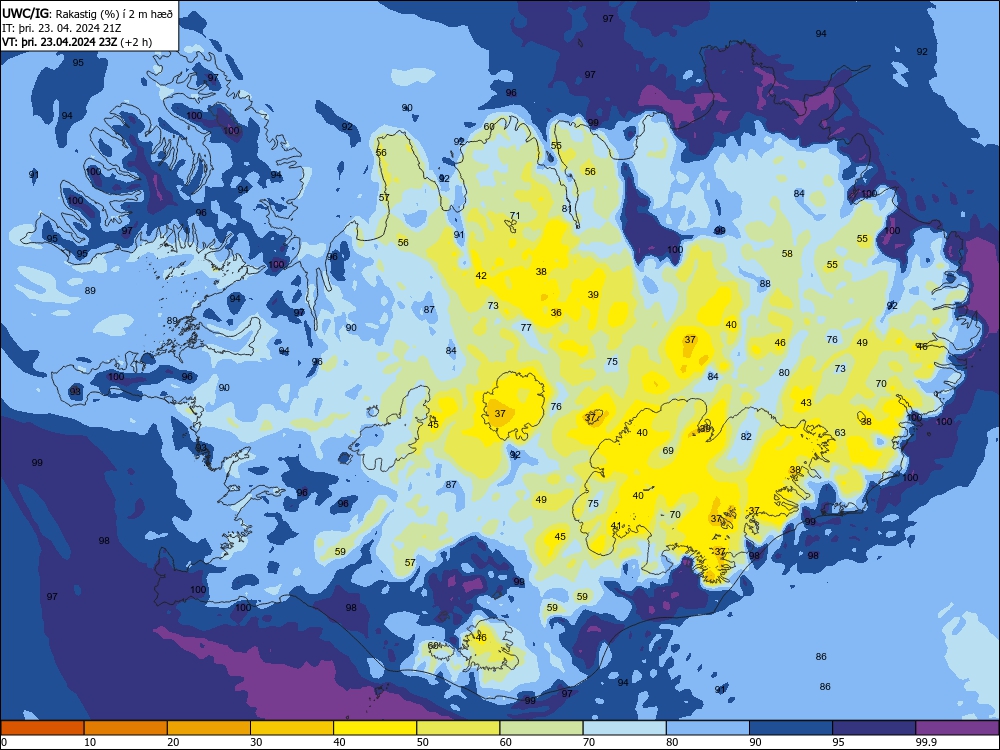Screen dimensions: 1000x750
Task: Click the purple legend swatch above 99.9
Action: coord(957,728)
